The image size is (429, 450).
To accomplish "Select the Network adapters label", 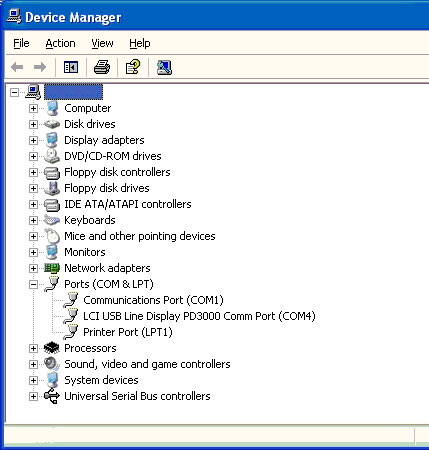I will coord(107,268).
